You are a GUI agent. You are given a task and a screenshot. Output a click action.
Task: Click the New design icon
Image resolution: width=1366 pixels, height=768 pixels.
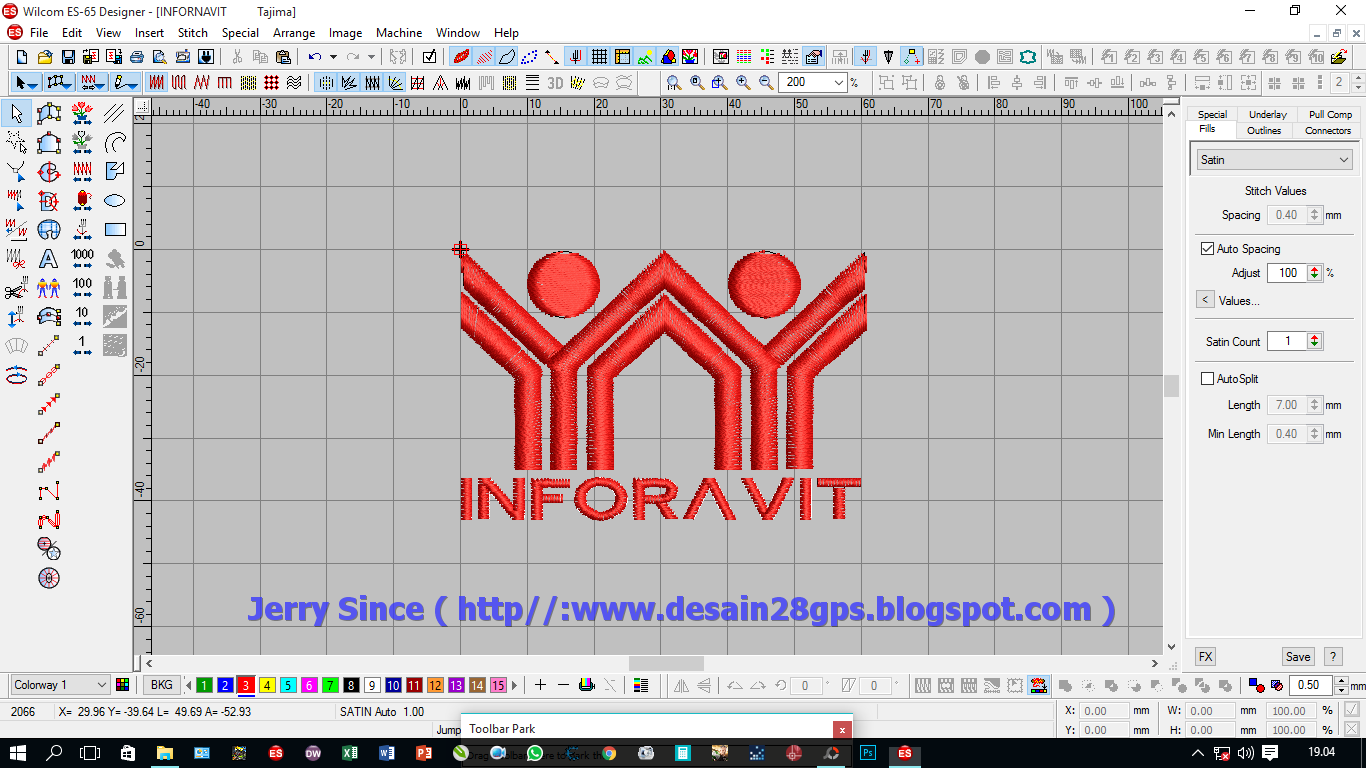pos(22,57)
